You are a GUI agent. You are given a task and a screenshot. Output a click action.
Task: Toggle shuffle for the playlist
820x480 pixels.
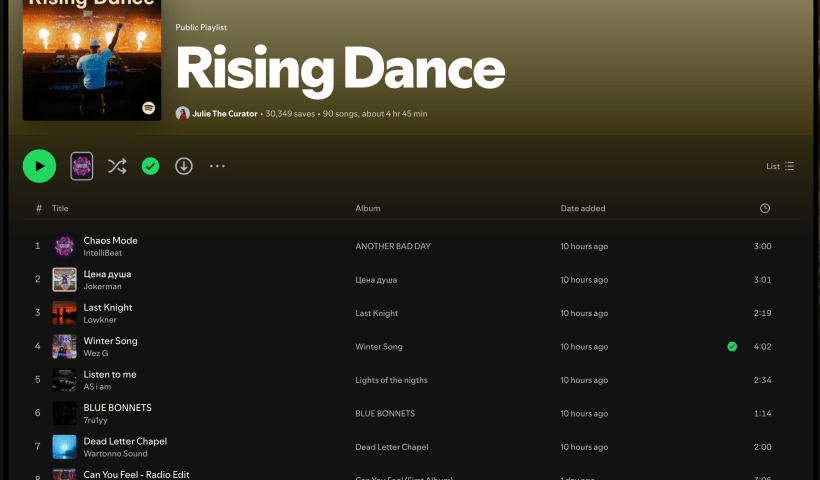[117, 166]
